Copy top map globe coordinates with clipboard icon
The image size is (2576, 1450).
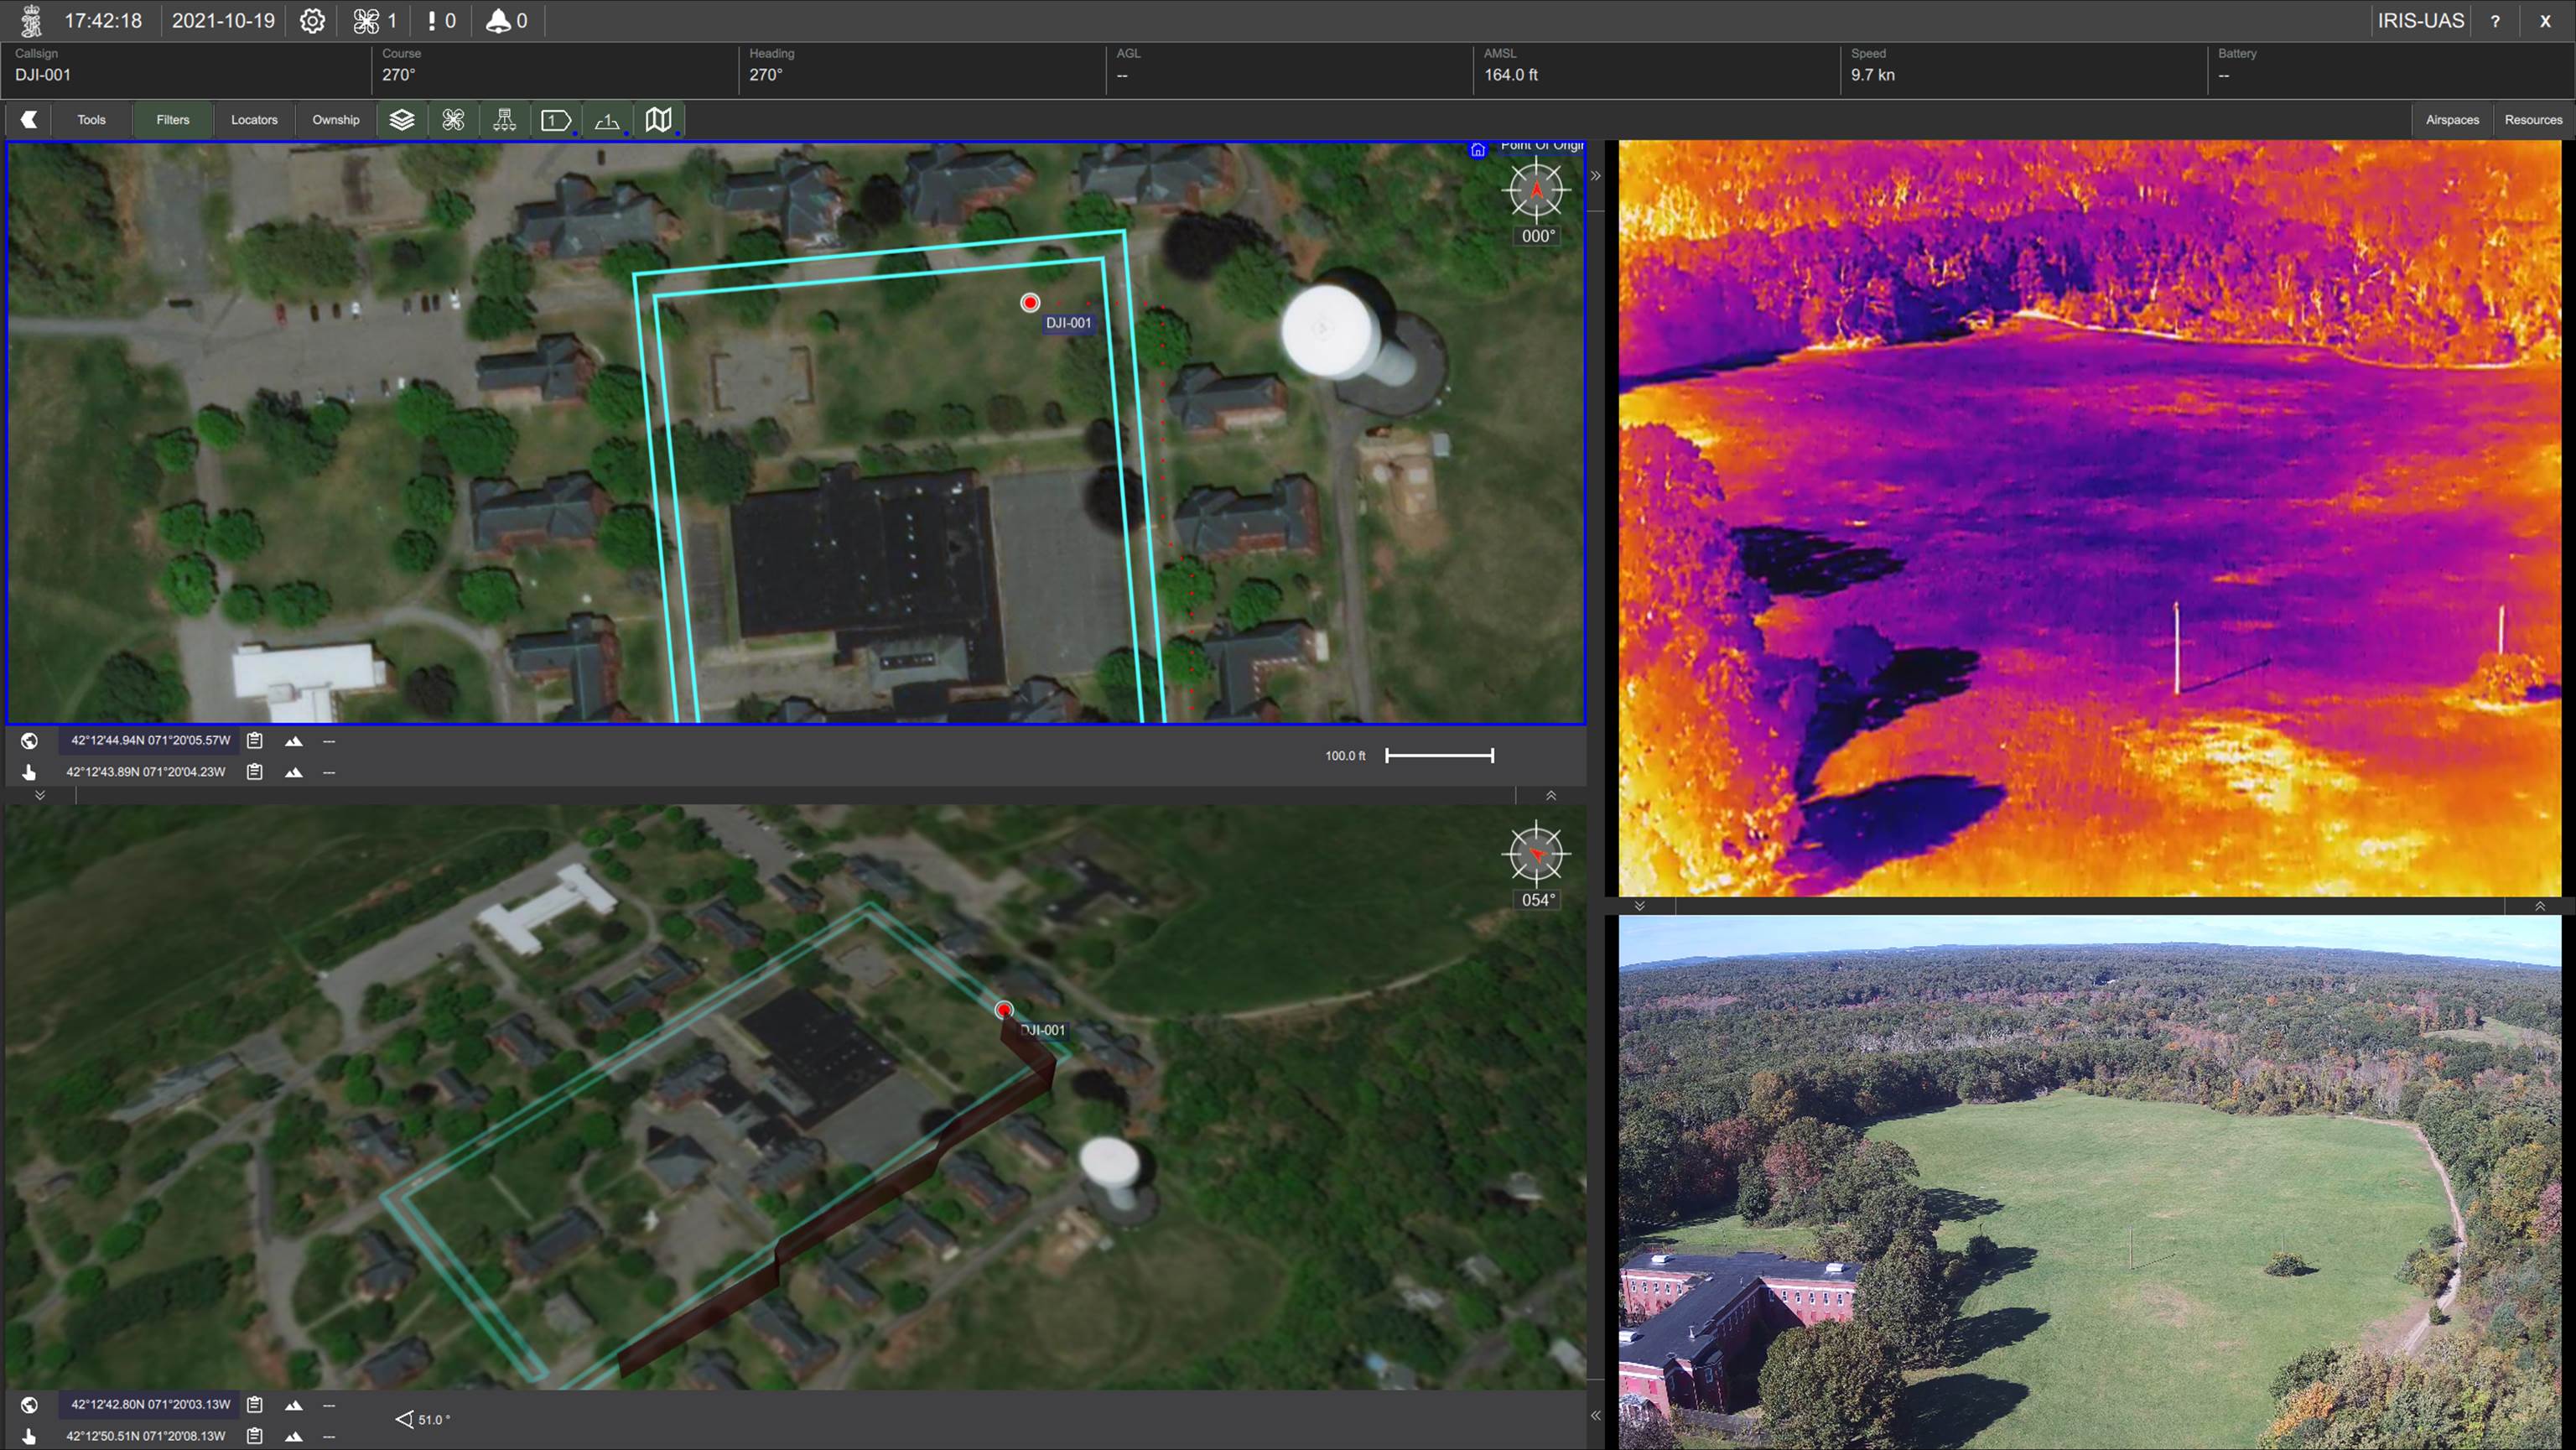click(x=255, y=741)
